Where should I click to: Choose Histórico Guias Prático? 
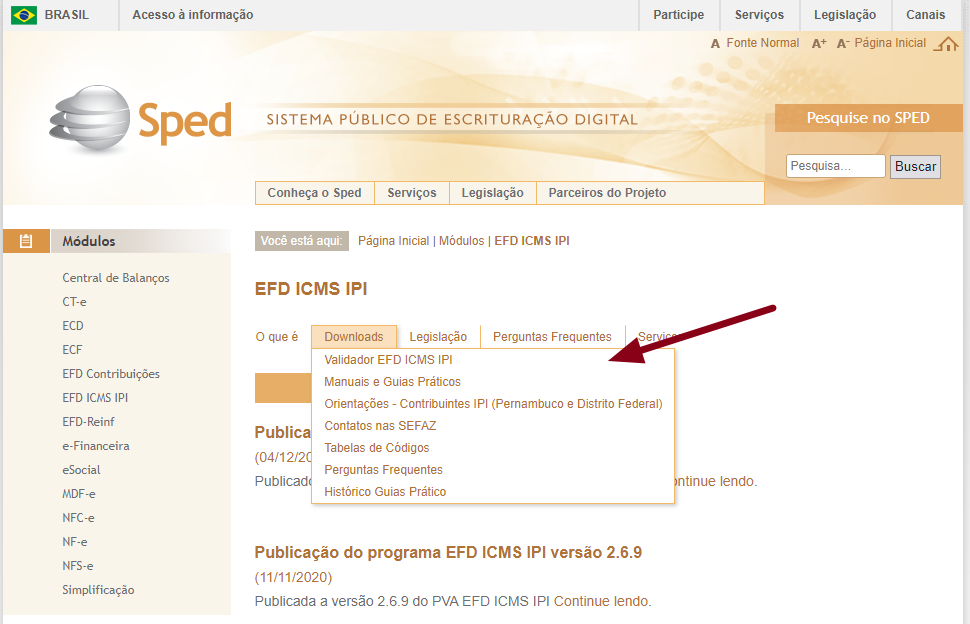point(385,492)
